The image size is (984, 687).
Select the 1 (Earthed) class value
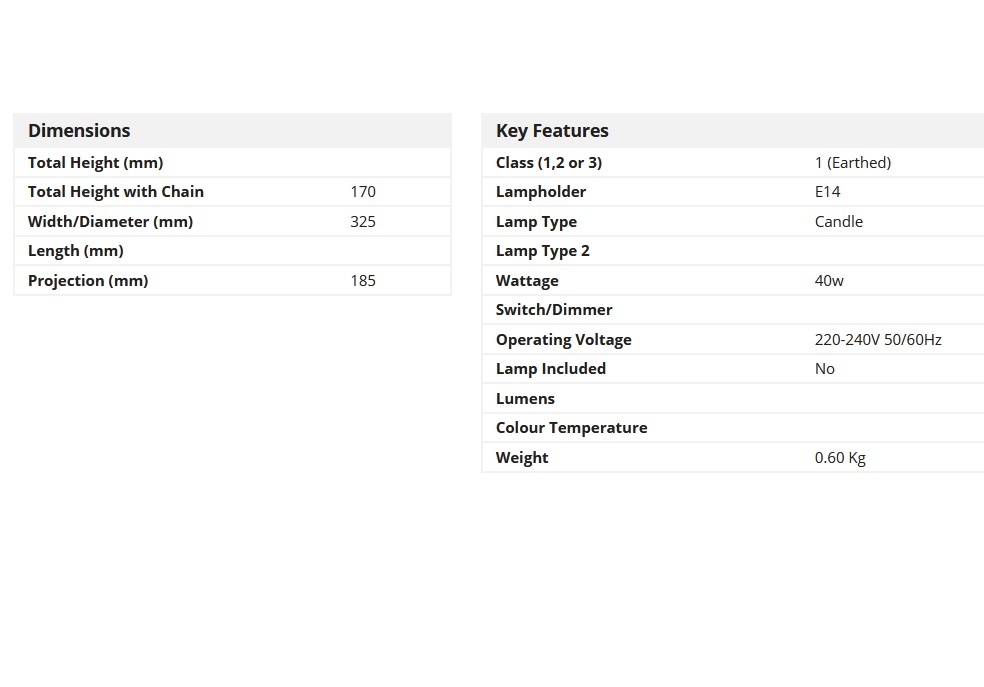tap(853, 162)
